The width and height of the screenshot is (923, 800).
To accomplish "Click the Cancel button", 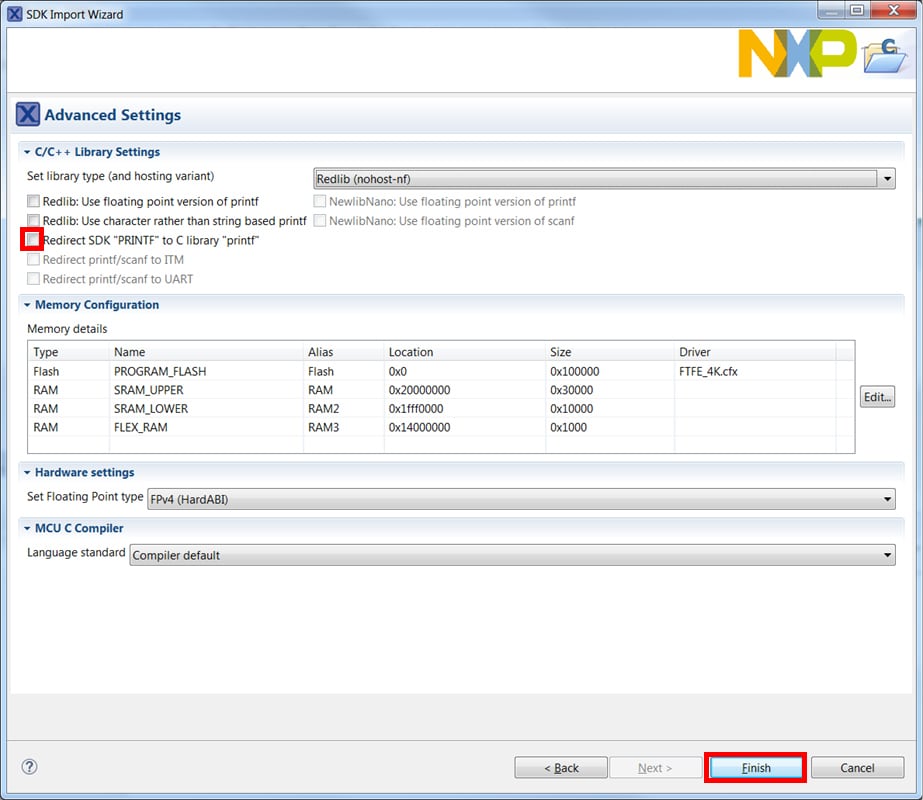I will click(x=857, y=768).
